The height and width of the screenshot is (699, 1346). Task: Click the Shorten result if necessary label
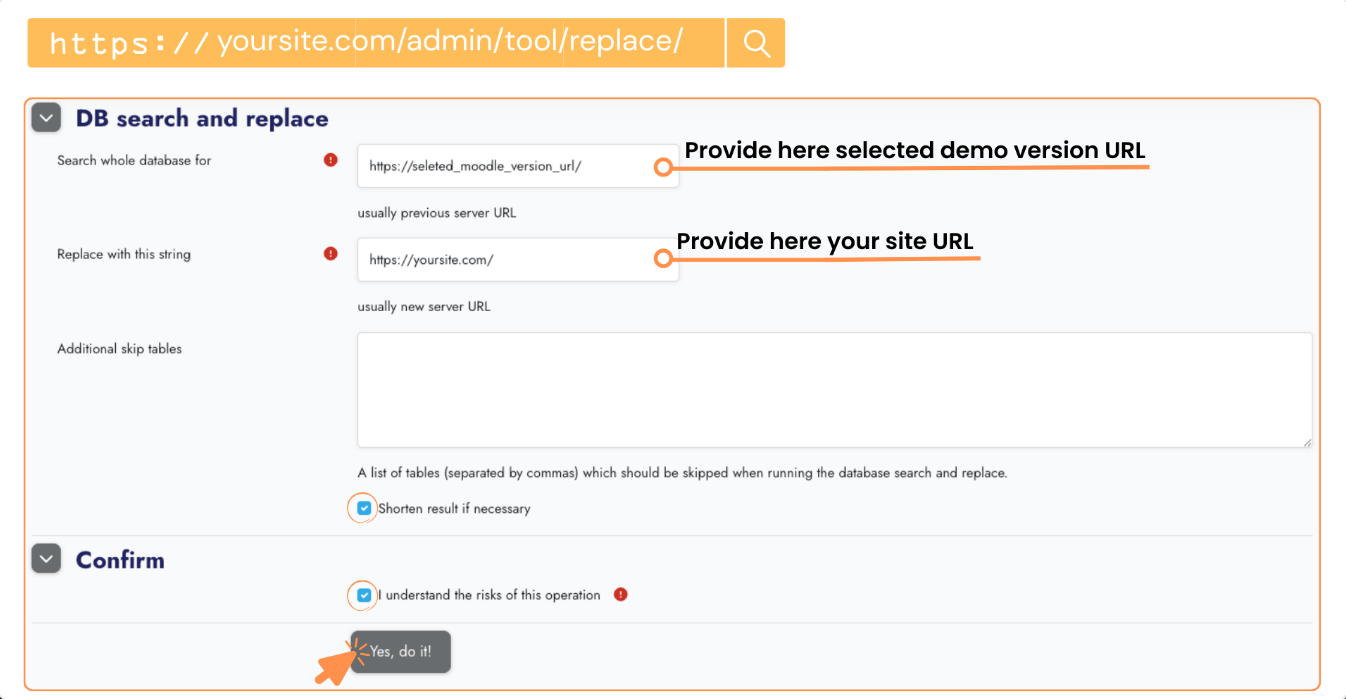454,509
